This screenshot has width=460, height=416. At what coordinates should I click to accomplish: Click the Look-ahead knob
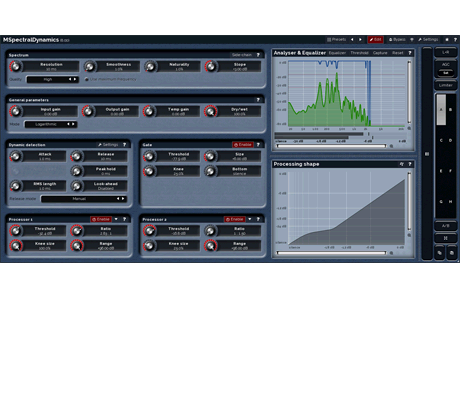76,186
